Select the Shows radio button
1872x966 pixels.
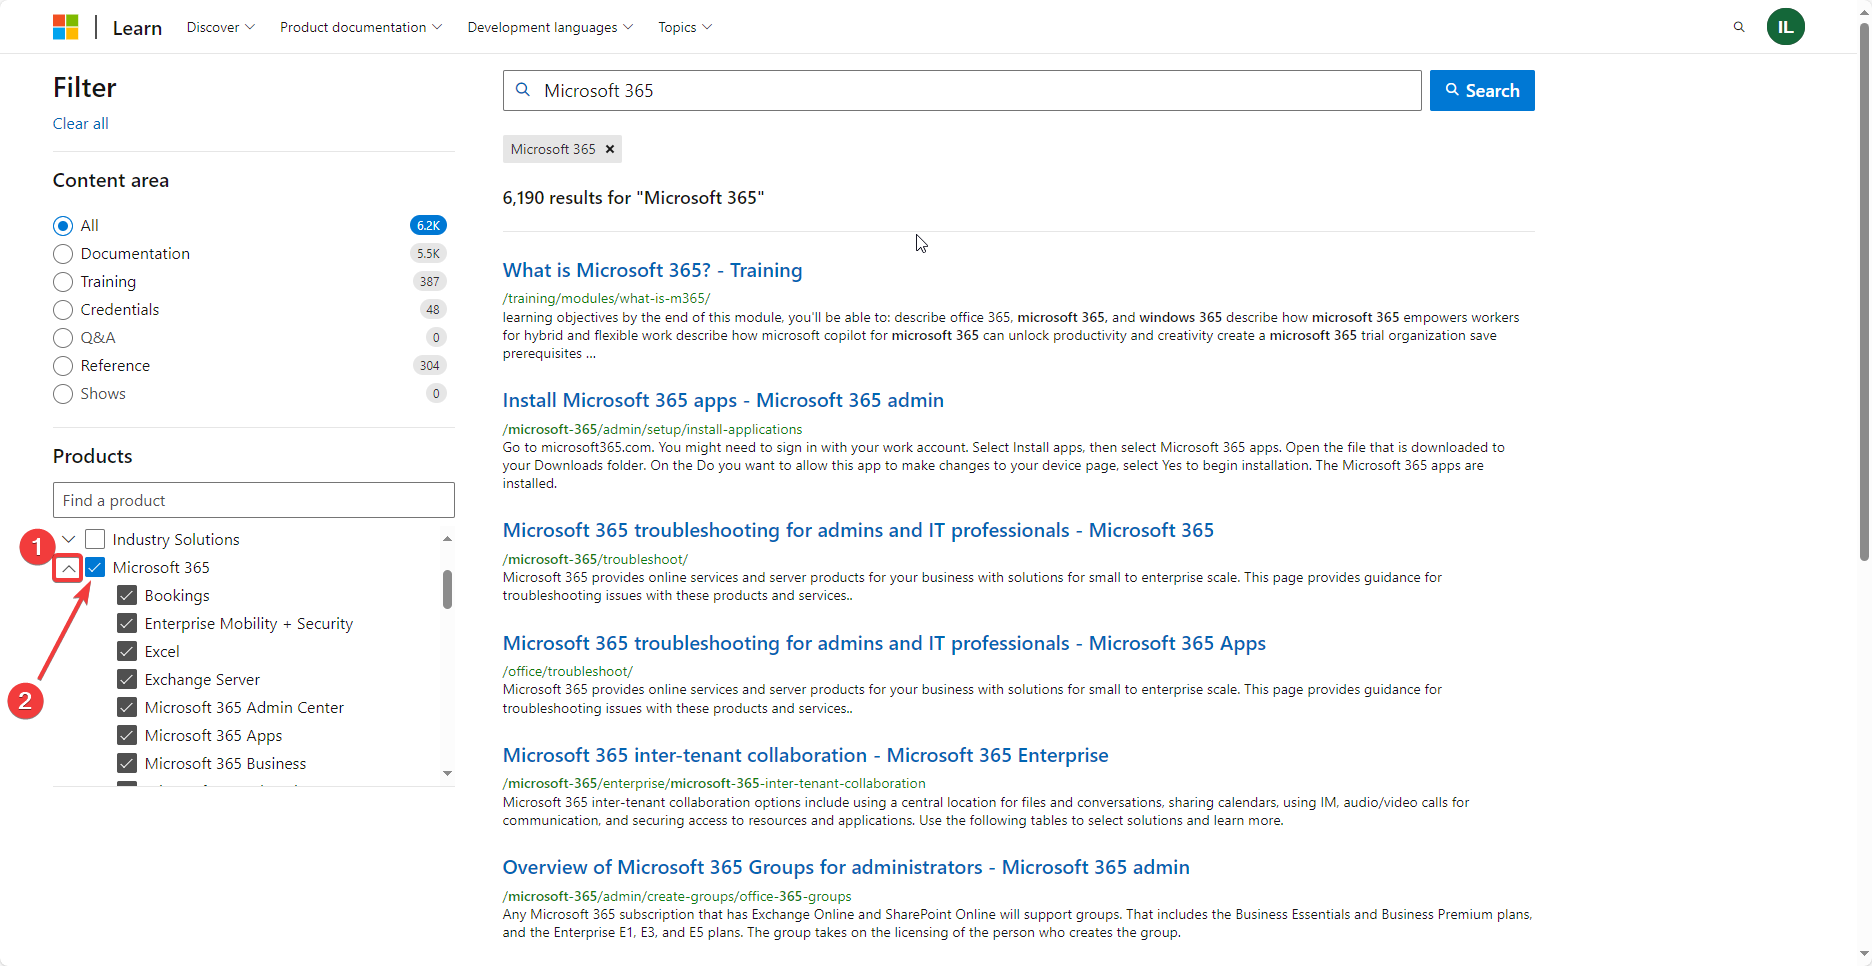tap(63, 394)
